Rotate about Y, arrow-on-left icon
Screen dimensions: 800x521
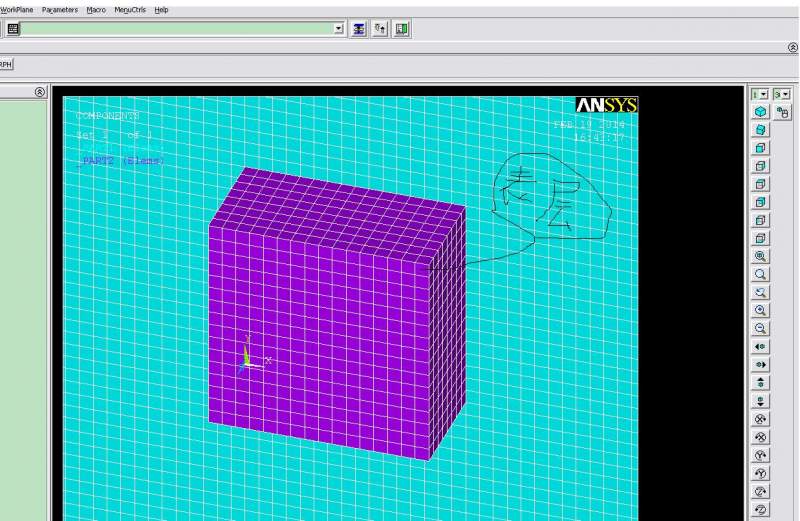(x=760, y=474)
